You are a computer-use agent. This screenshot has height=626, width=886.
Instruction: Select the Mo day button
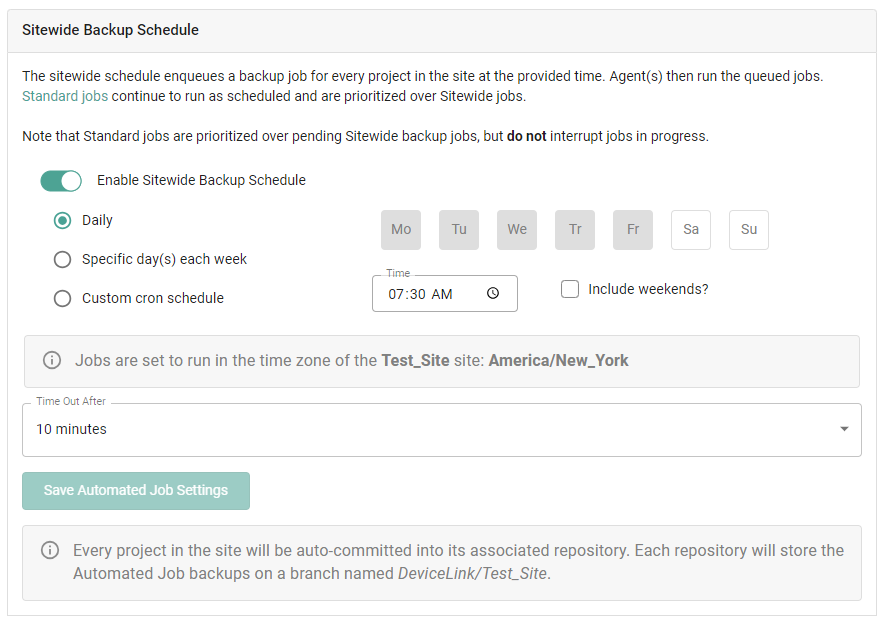coord(401,229)
